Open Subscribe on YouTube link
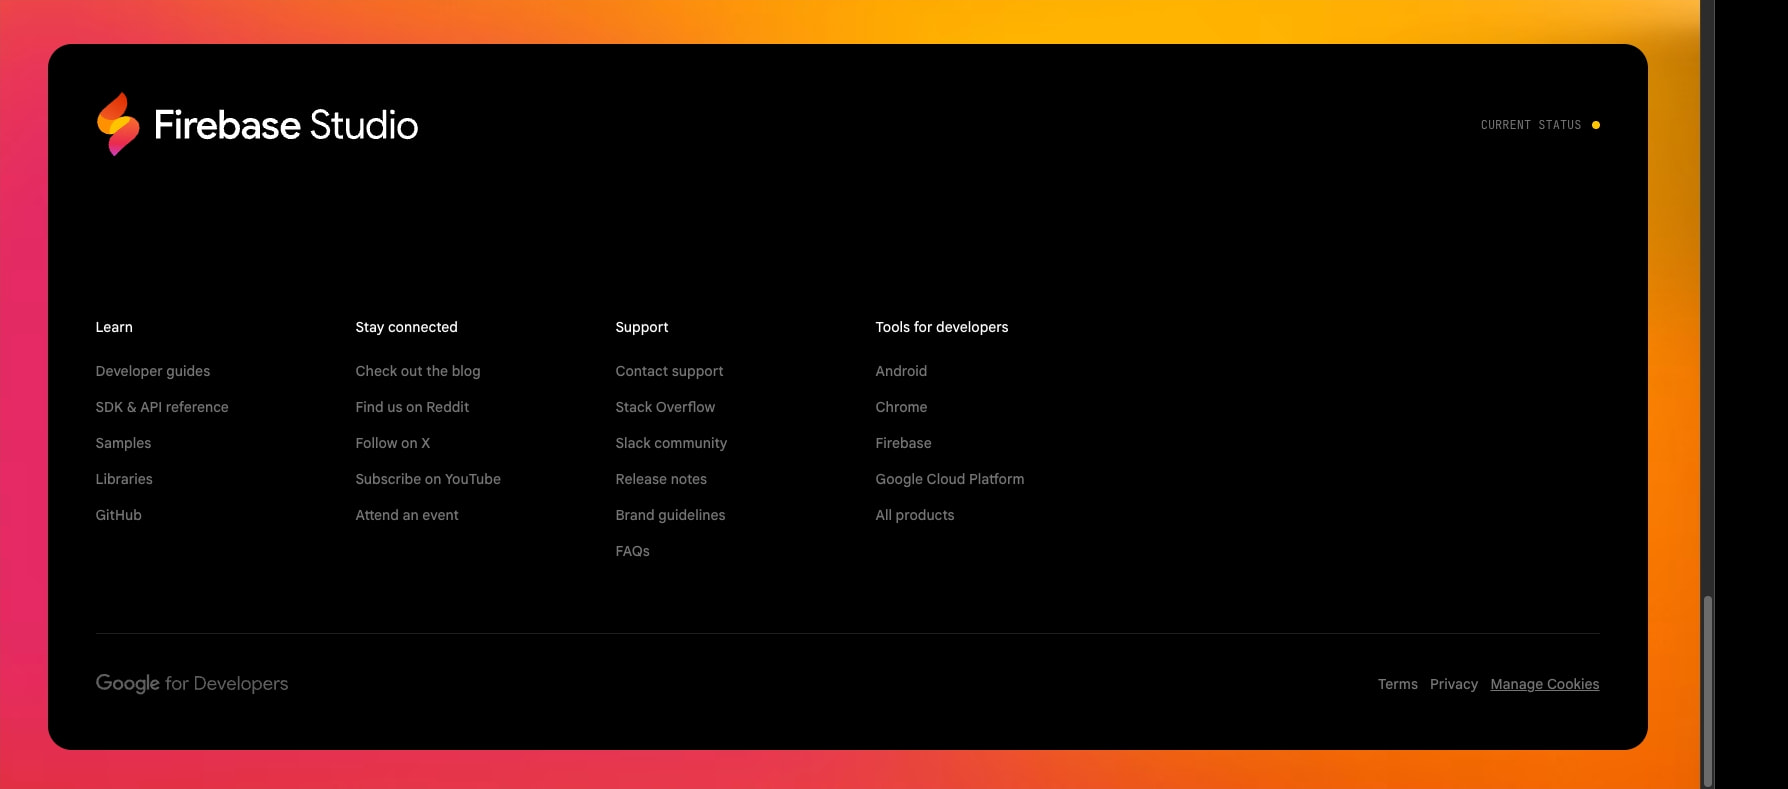The width and height of the screenshot is (1788, 789). click(428, 479)
